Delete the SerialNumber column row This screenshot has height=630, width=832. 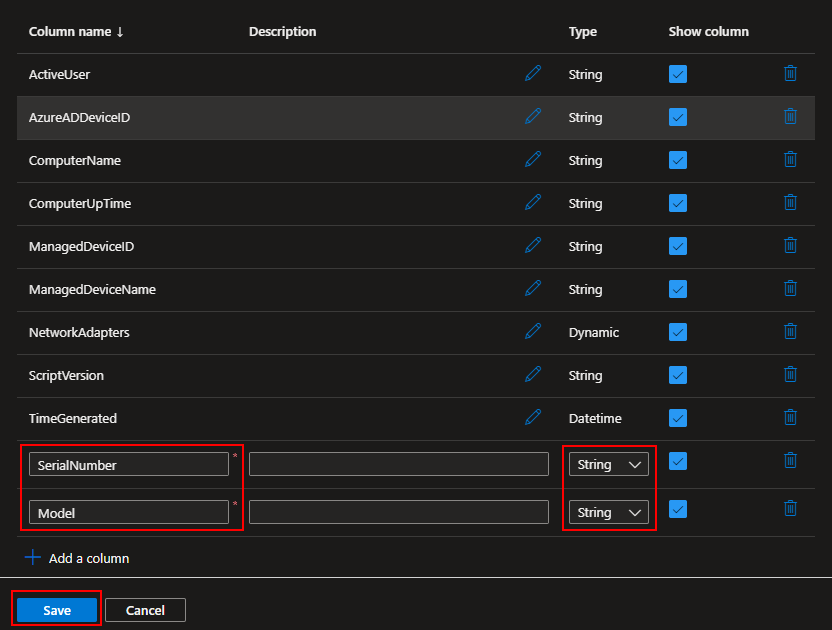point(790,461)
